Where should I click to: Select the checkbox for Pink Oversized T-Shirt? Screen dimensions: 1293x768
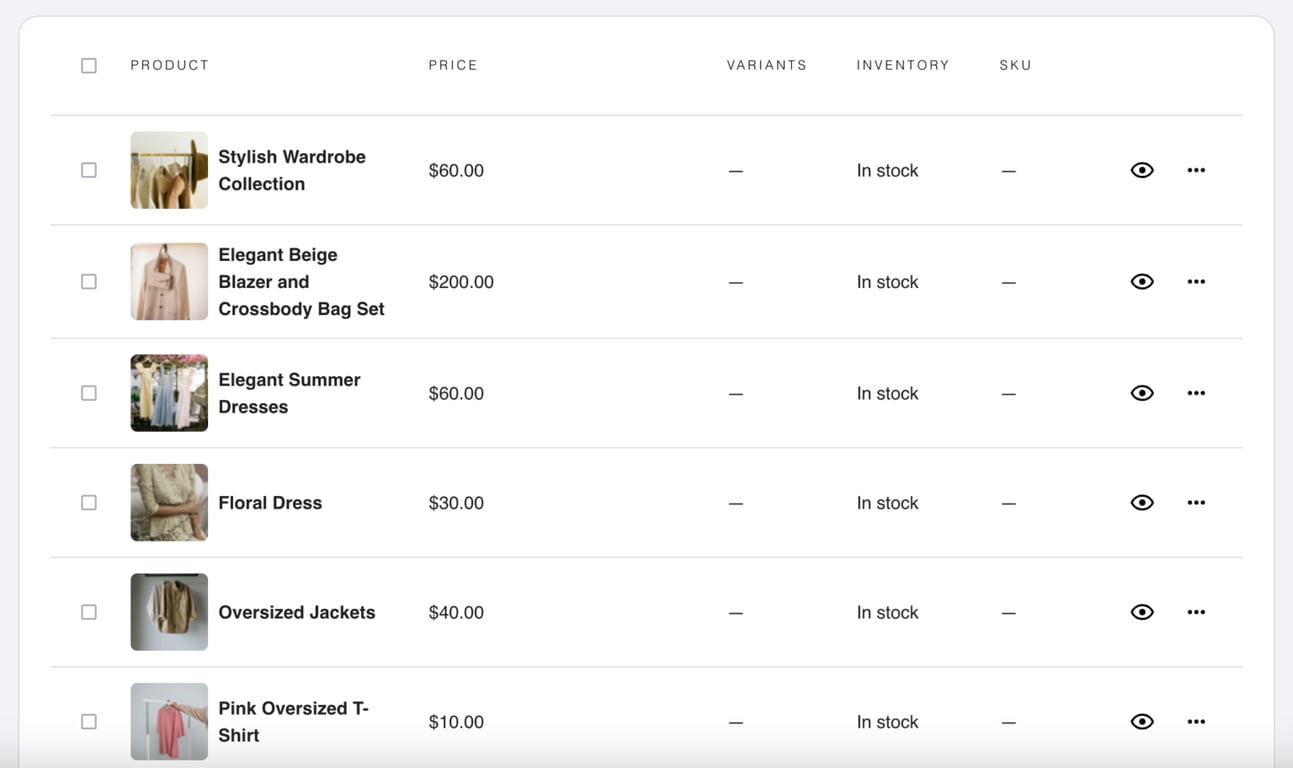(x=88, y=721)
